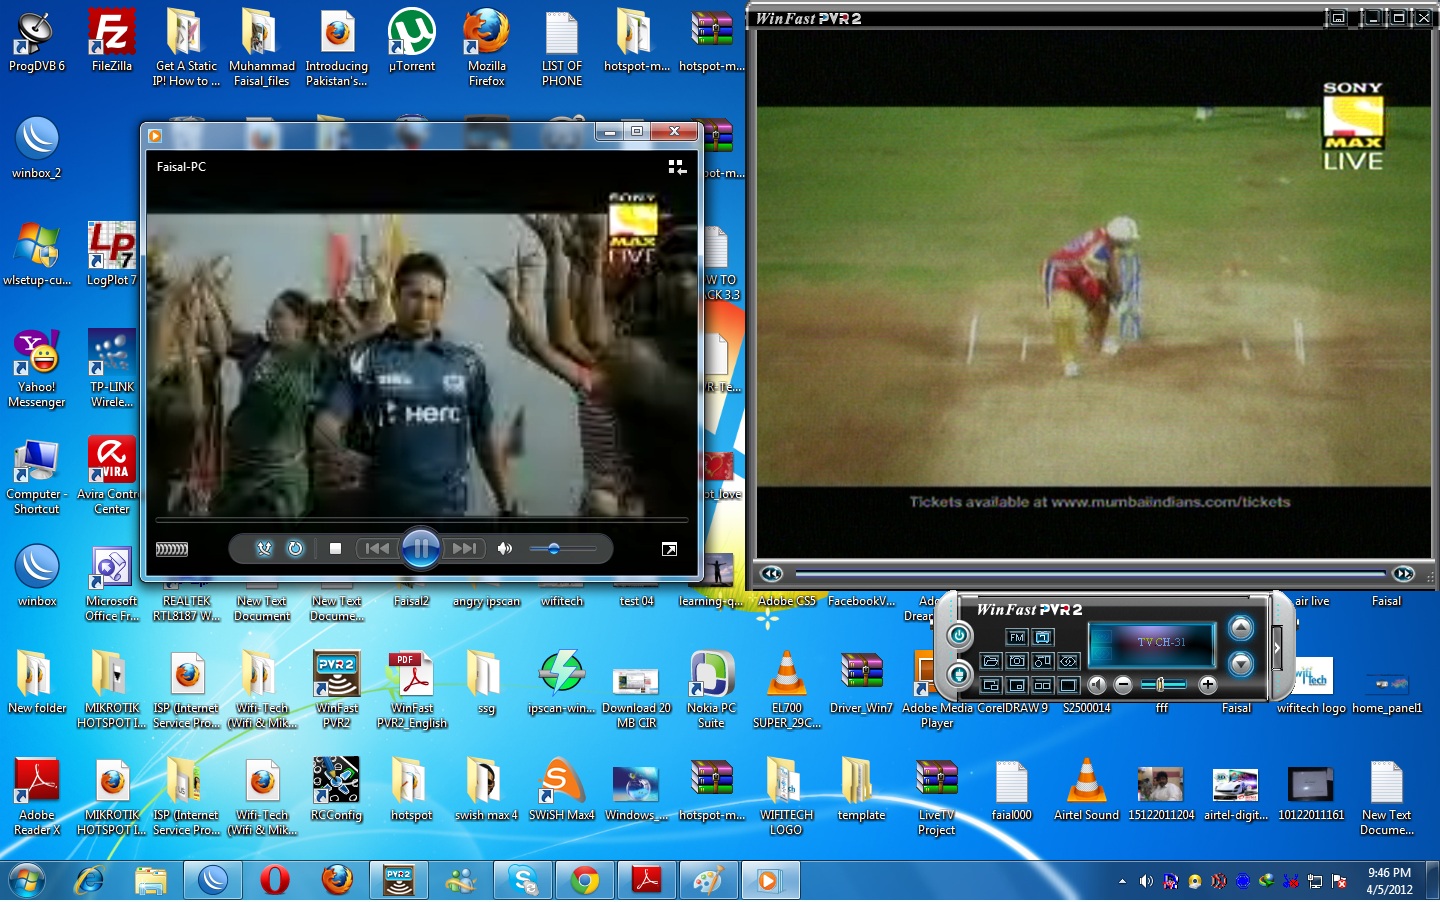
Task: Select the TV mode icon in WinFast PVR2
Action: [1043, 638]
